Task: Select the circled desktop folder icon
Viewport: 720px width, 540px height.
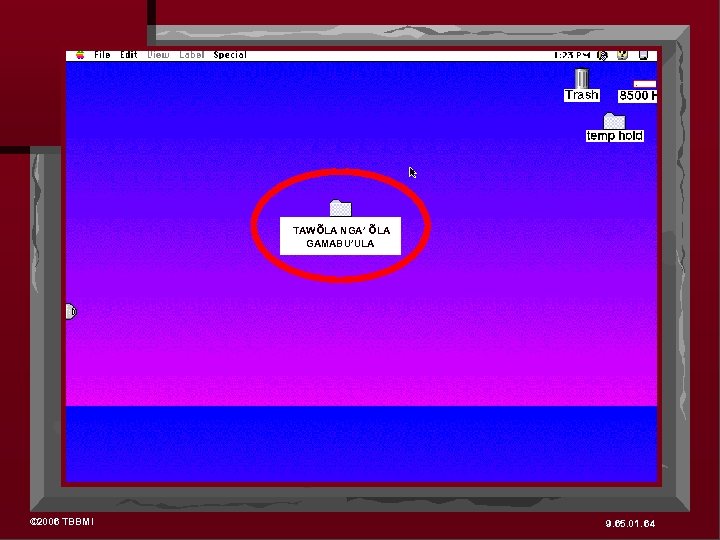Action: coord(341,208)
